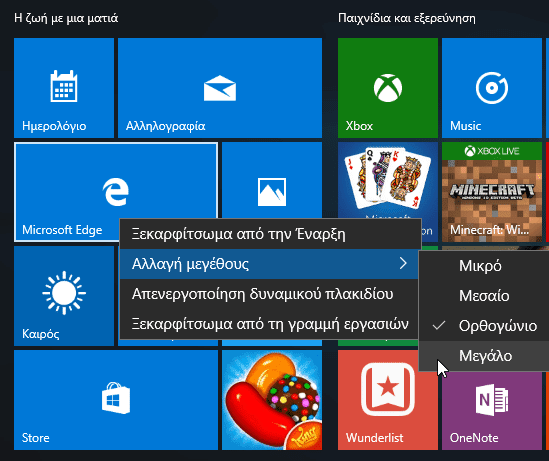Select Αλλαγή μεγέθους menu entry
Image resolution: width=549 pixels, height=461 pixels.
(x=269, y=264)
